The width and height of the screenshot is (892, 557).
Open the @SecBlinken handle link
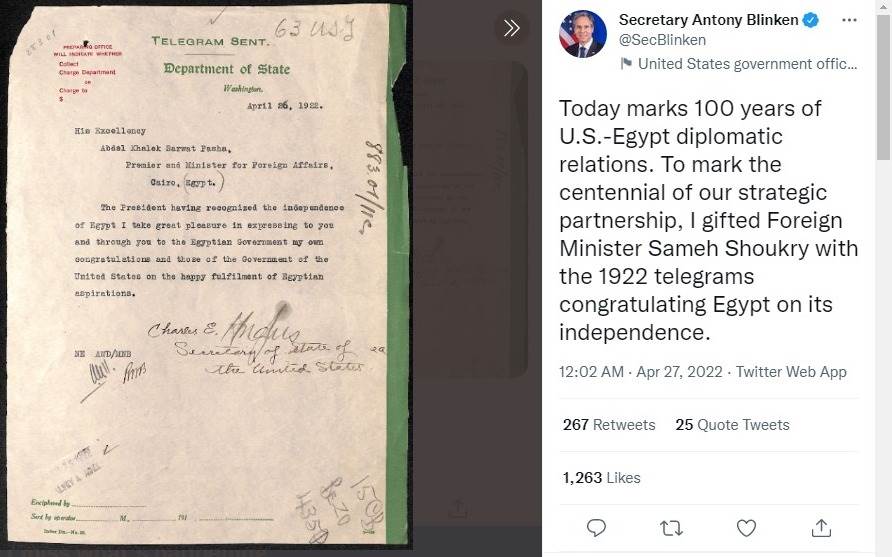tap(662, 40)
